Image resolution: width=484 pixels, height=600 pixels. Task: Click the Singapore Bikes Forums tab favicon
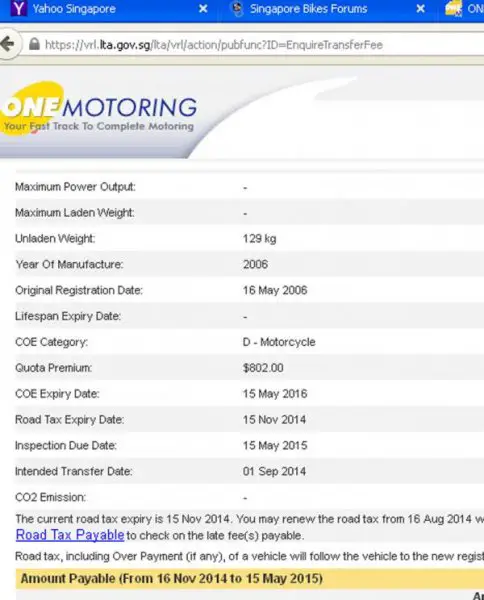238,8
